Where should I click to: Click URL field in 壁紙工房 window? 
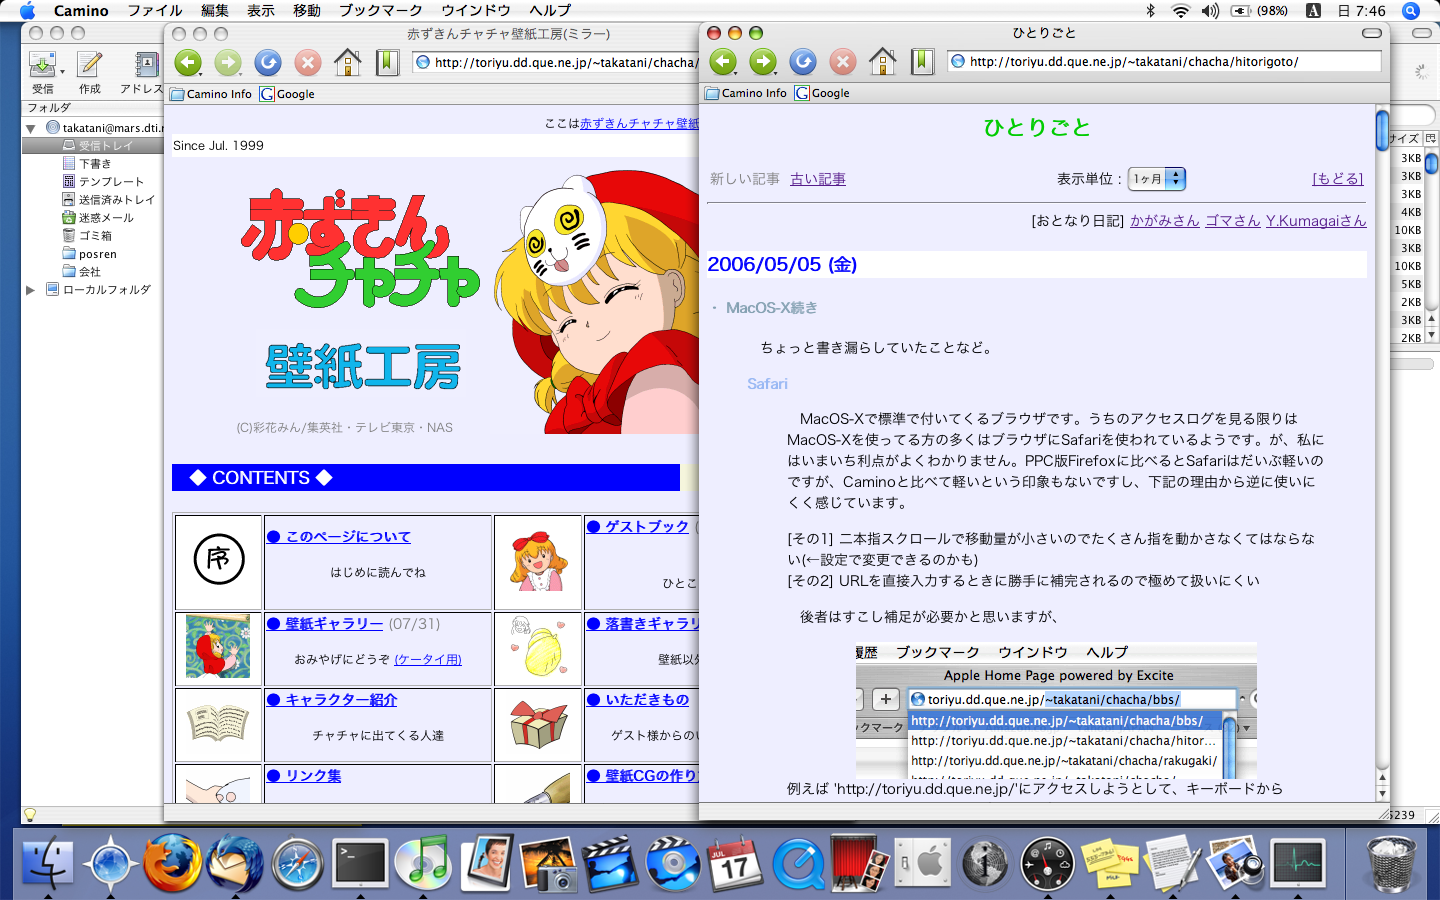pos(556,63)
